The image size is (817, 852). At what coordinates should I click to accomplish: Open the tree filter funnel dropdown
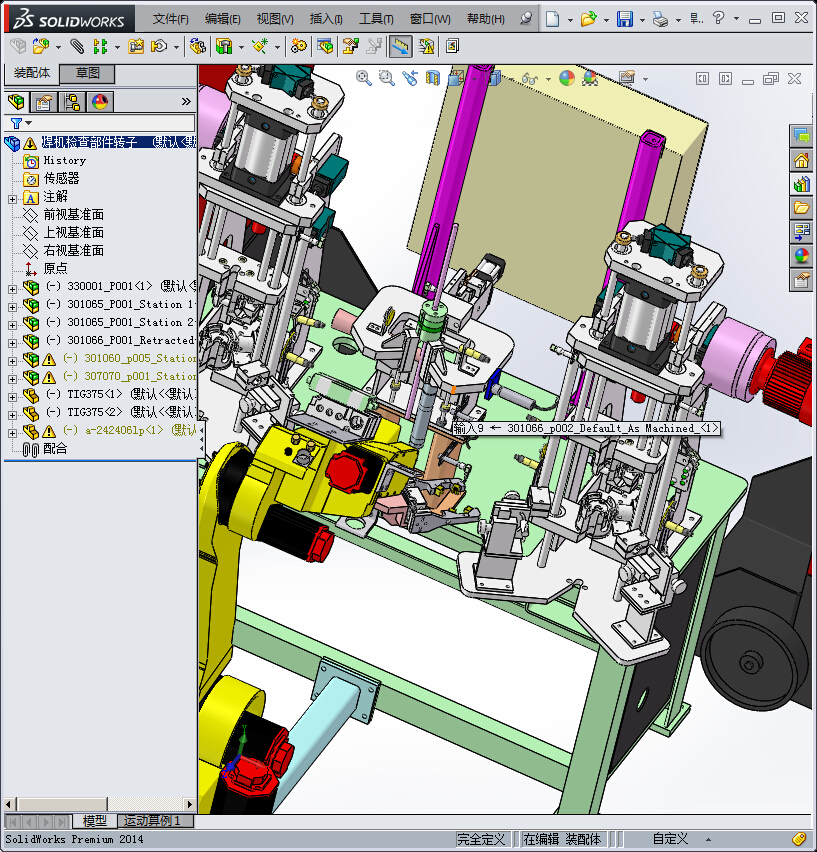click(x=21, y=123)
